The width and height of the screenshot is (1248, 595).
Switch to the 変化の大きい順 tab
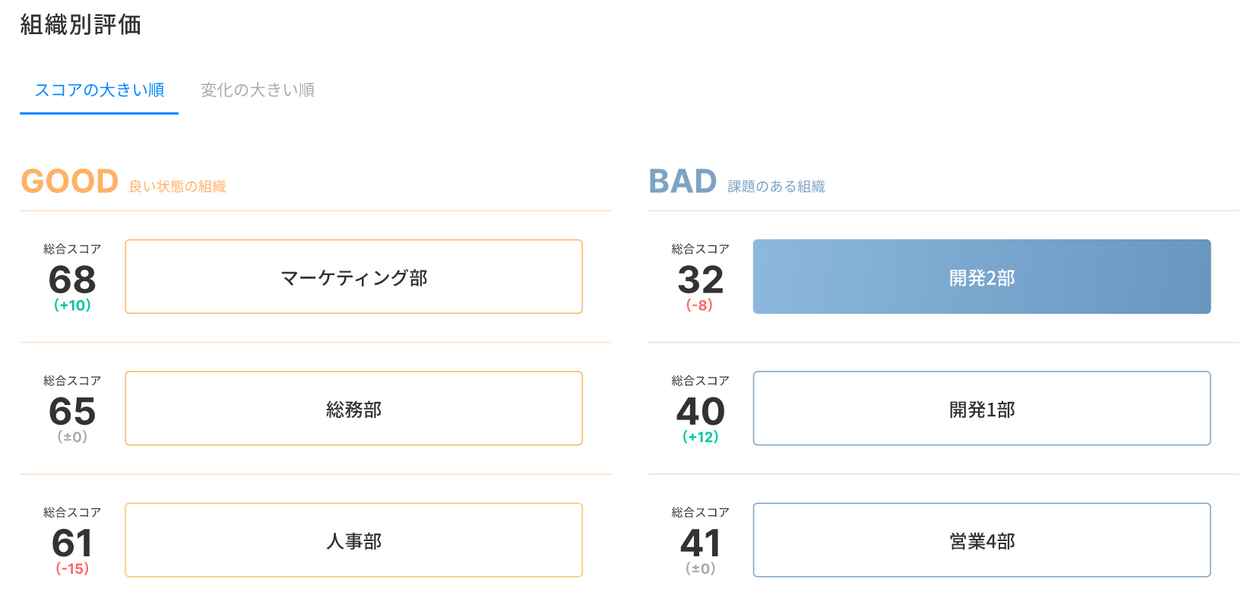(257, 90)
